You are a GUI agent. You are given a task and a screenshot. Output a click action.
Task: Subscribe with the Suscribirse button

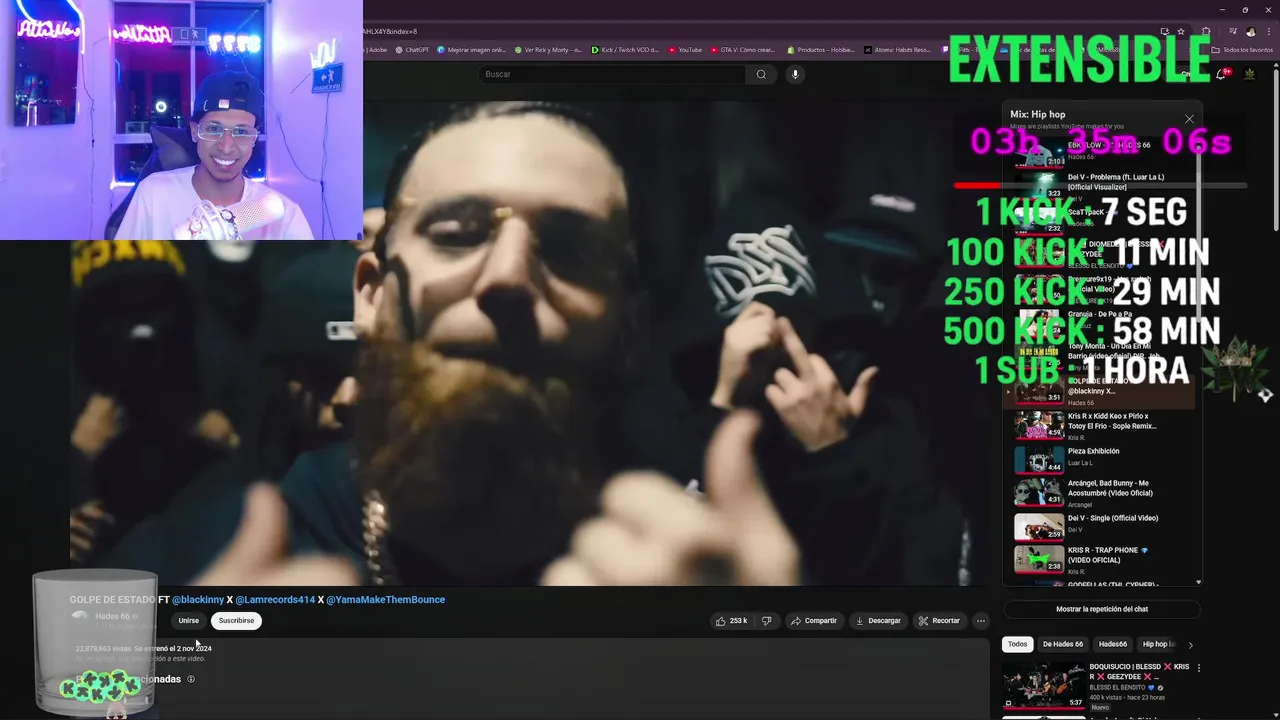pos(236,621)
